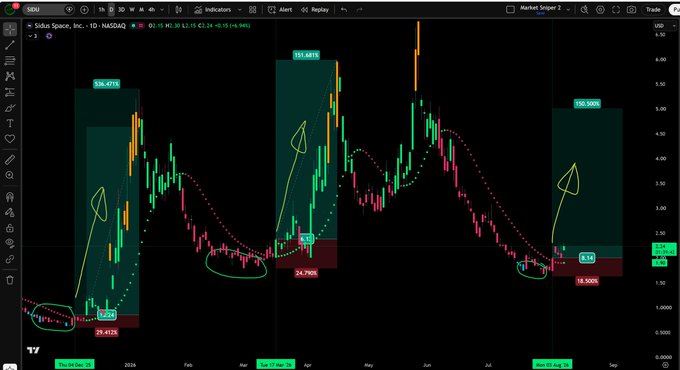This screenshot has width=680, height=370.
Task: Open the Trade panel button
Action: [653, 9]
